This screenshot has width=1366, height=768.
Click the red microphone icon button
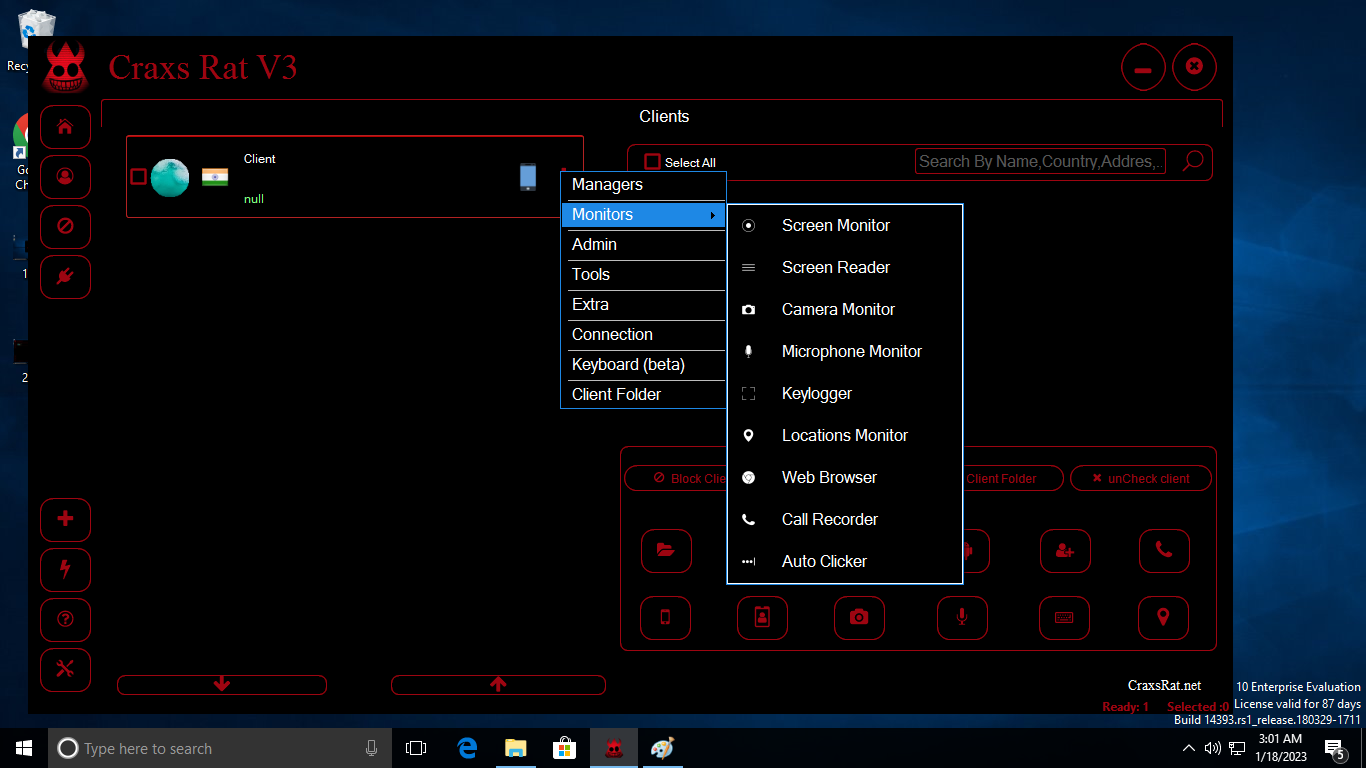962,618
